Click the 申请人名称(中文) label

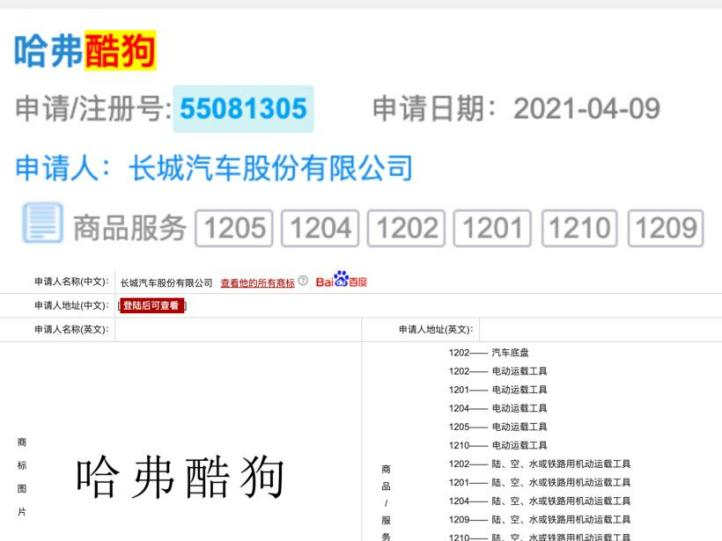[x=71, y=281]
